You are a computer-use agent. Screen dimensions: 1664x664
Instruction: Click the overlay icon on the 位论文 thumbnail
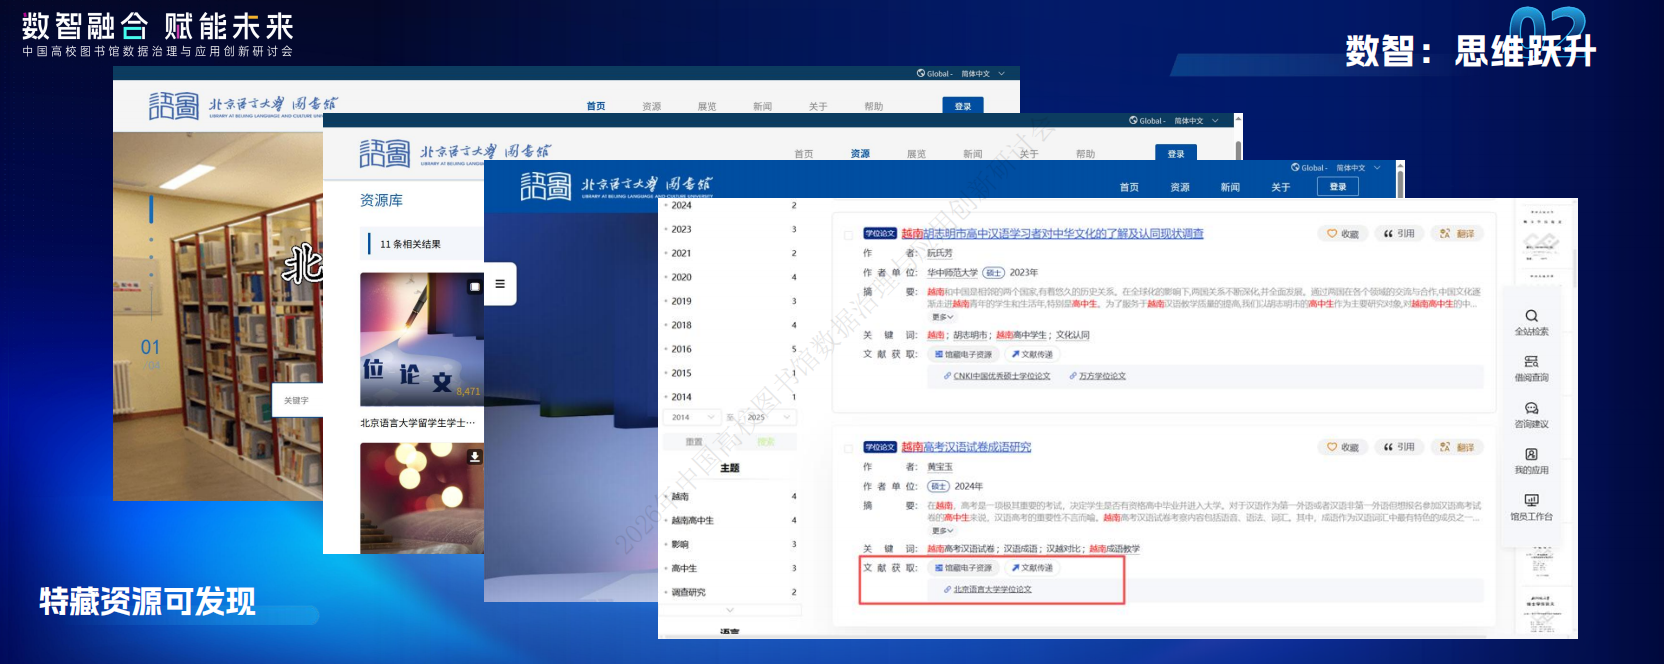pyautogui.click(x=475, y=286)
